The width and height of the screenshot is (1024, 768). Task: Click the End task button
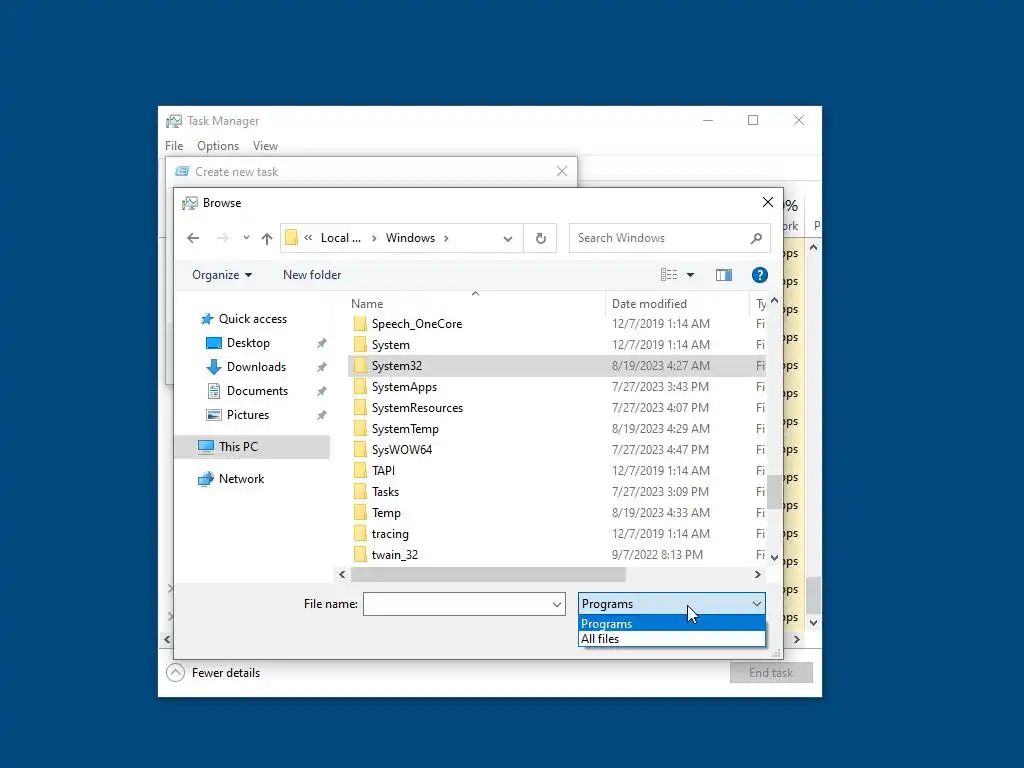771,673
